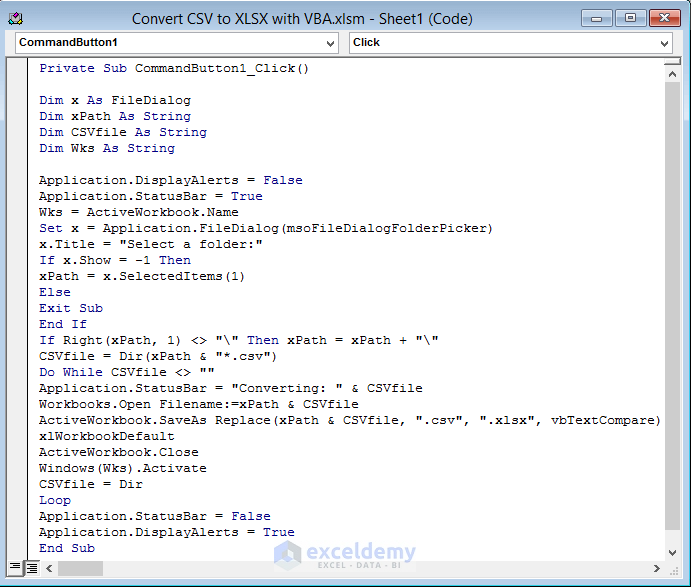Click the 'Exit Sub' line

point(71,308)
